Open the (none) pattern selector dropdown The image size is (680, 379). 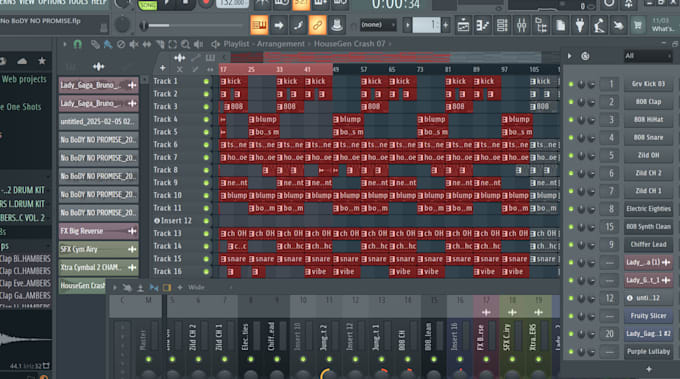tap(378, 25)
